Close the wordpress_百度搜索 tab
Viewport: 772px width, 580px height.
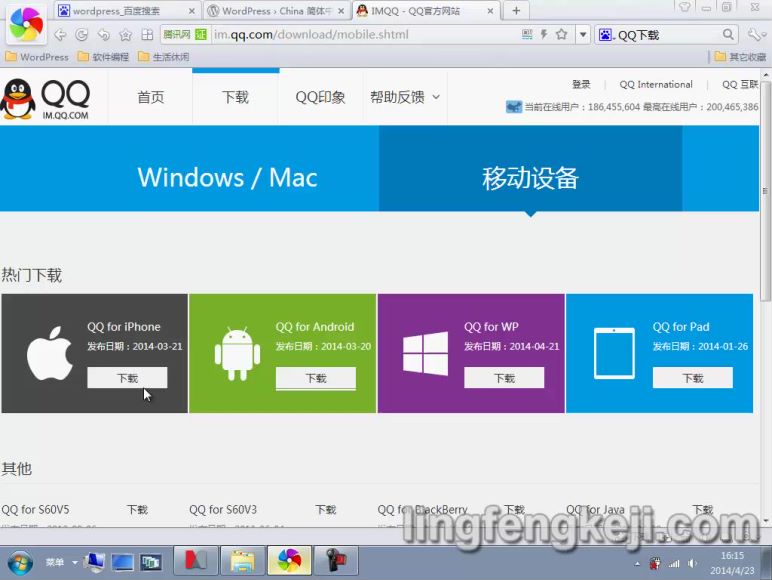click(192, 11)
